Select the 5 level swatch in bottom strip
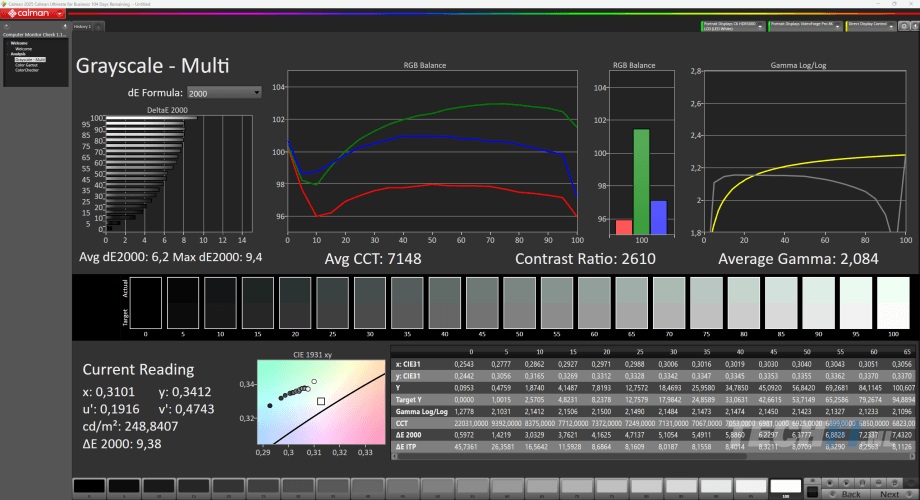Image resolution: width=920 pixels, height=500 pixels. coord(124,487)
